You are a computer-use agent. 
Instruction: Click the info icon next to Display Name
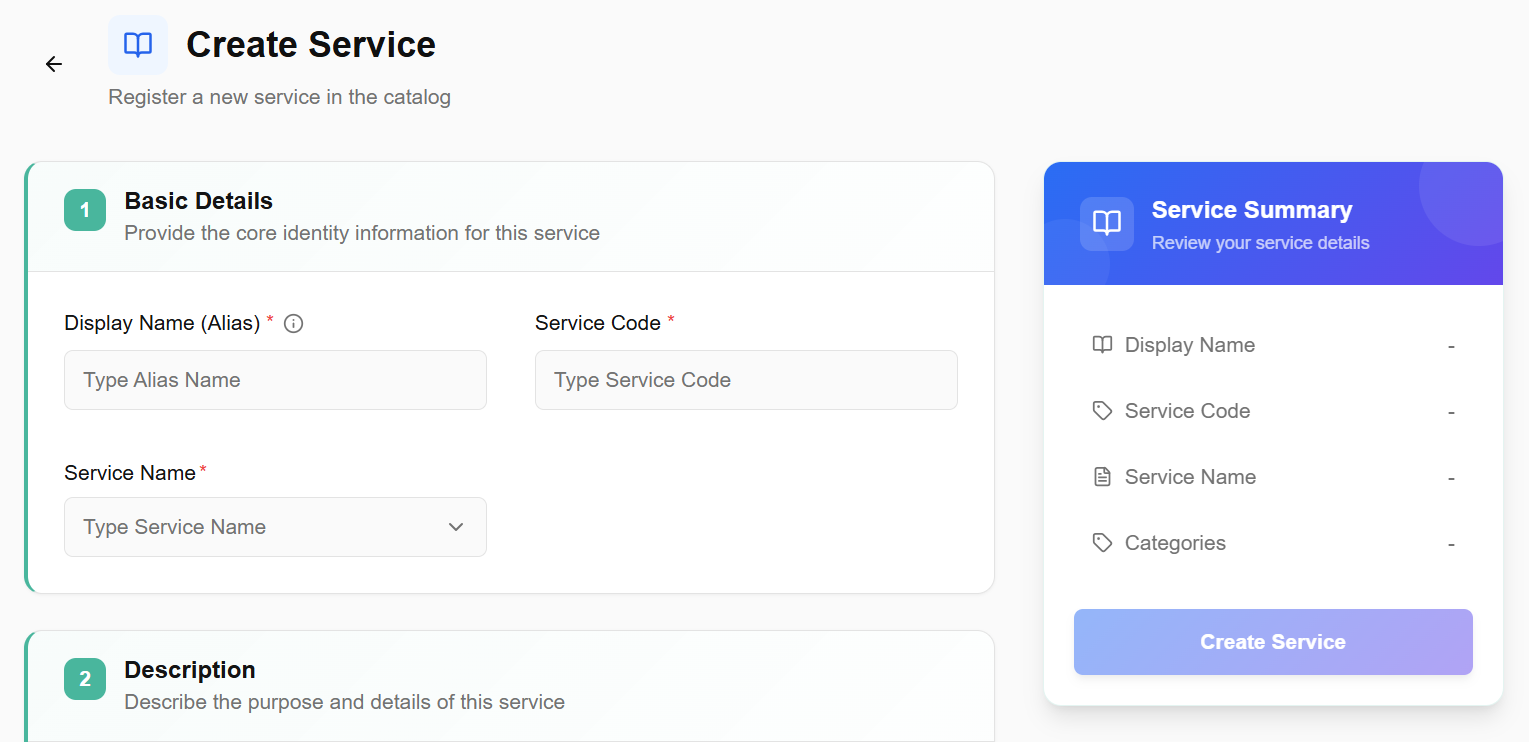293,323
